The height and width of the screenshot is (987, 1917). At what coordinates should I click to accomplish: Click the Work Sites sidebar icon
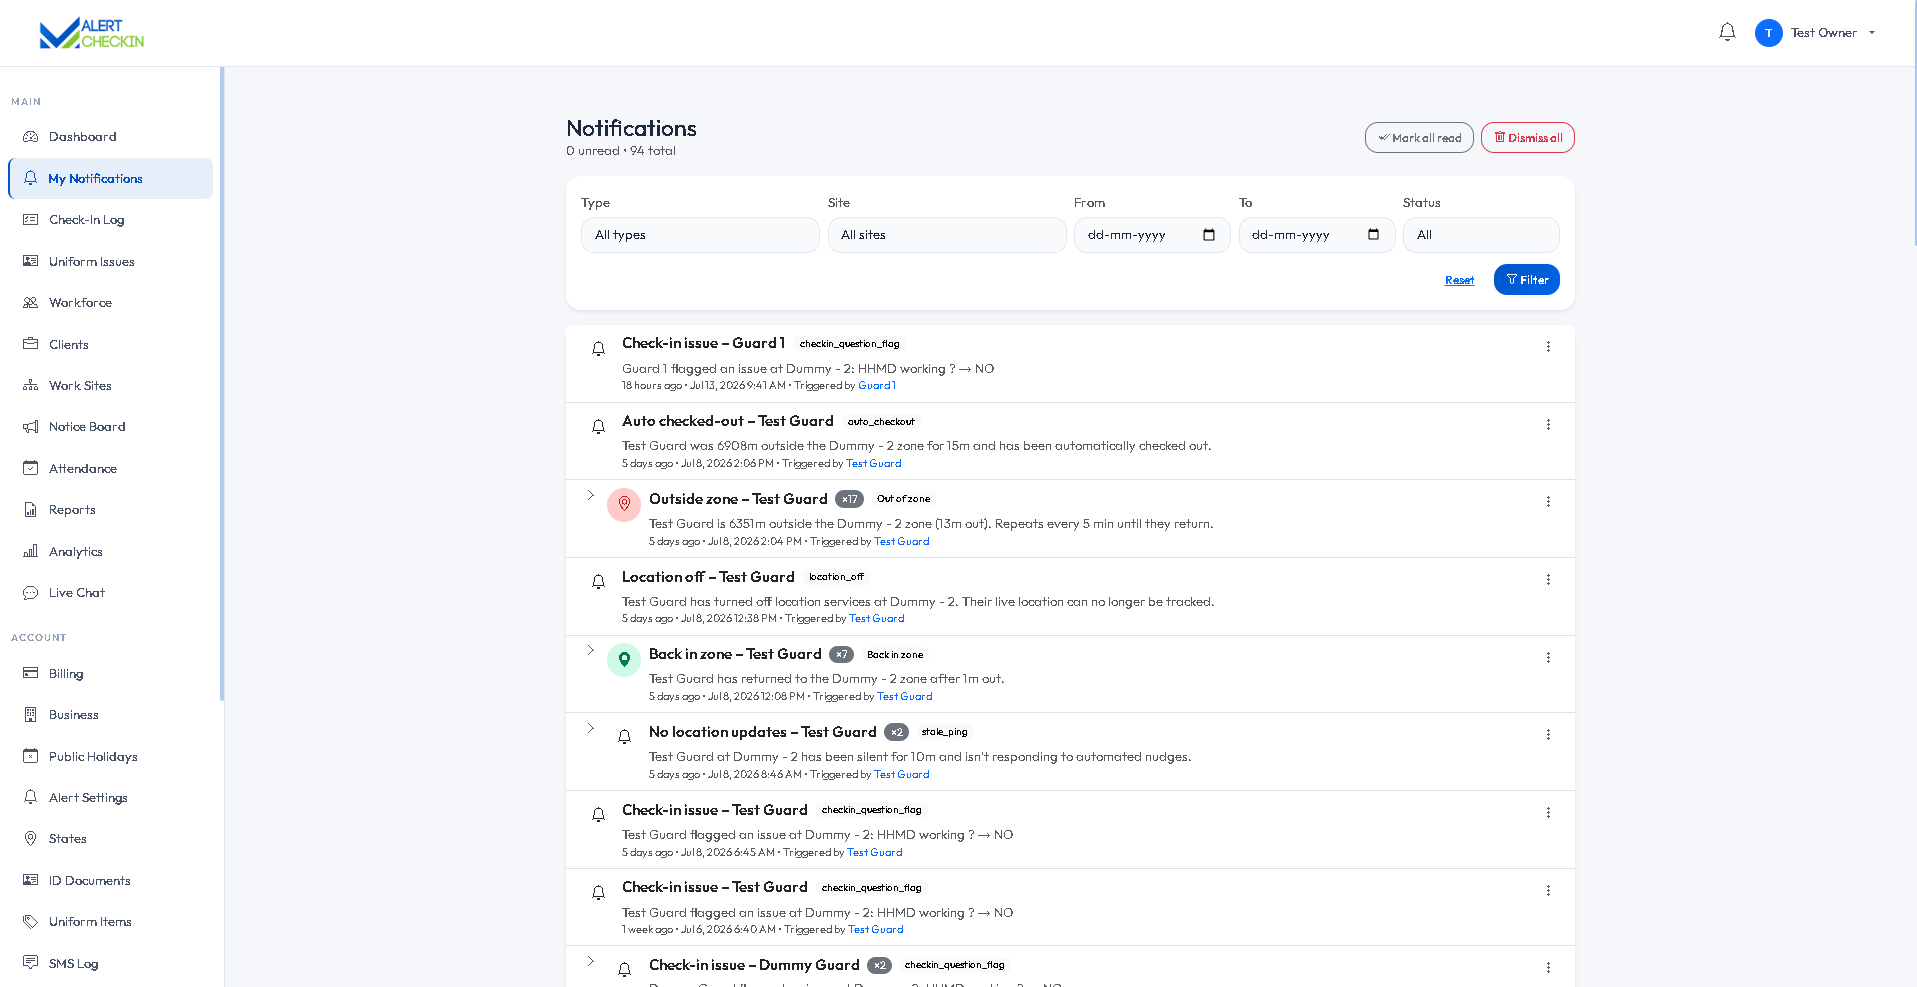point(31,385)
